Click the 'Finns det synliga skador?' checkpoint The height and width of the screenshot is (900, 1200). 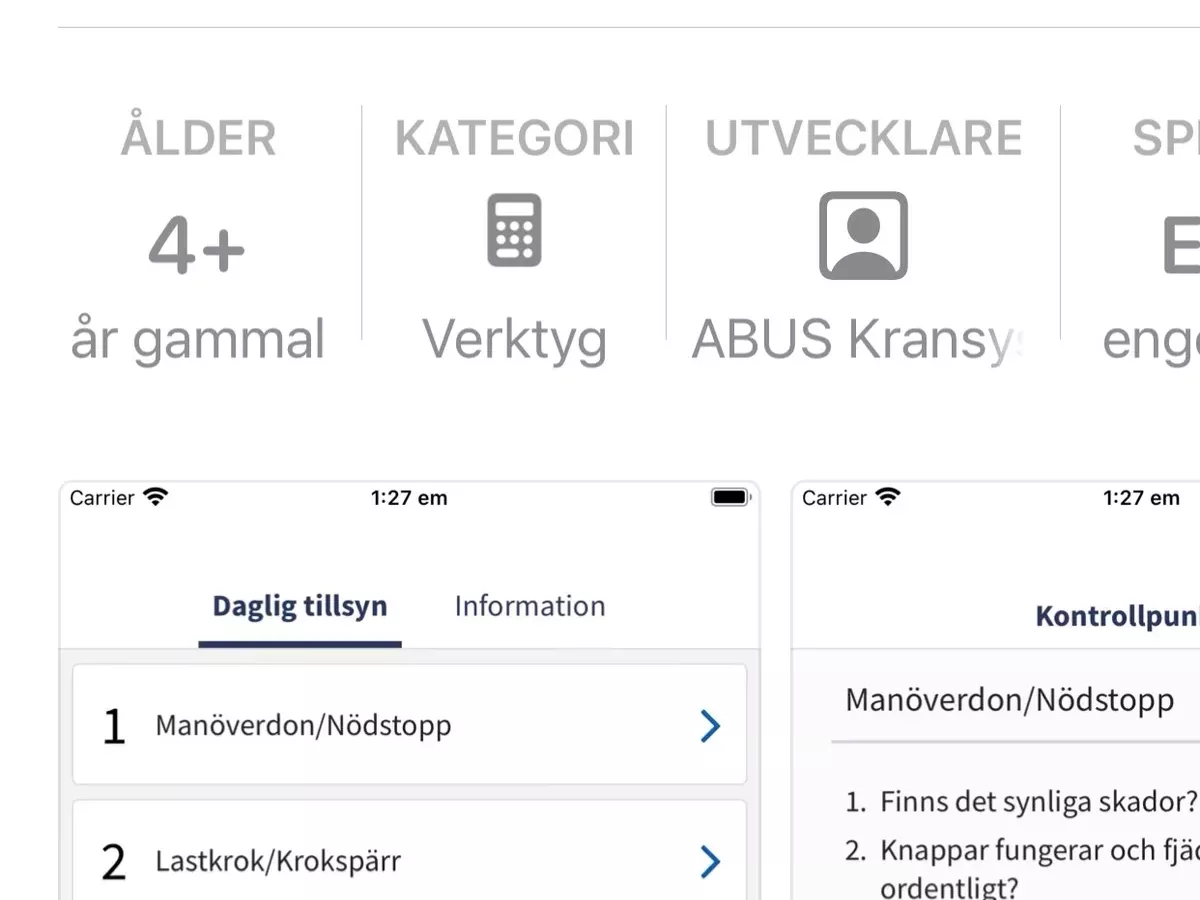[1022, 801]
